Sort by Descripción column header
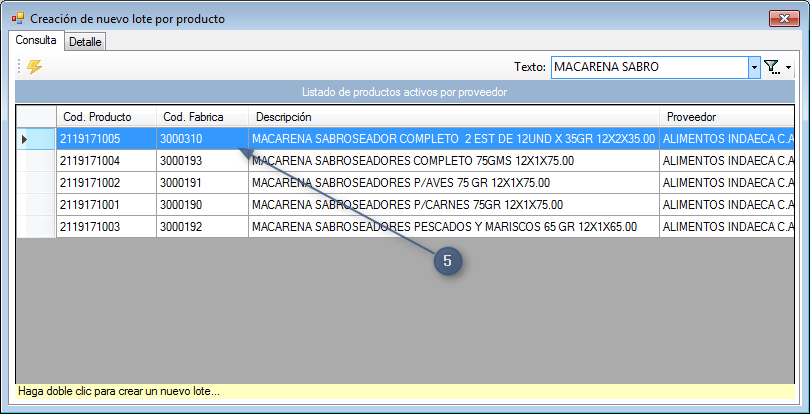The image size is (810, 414). pos(454,117)
